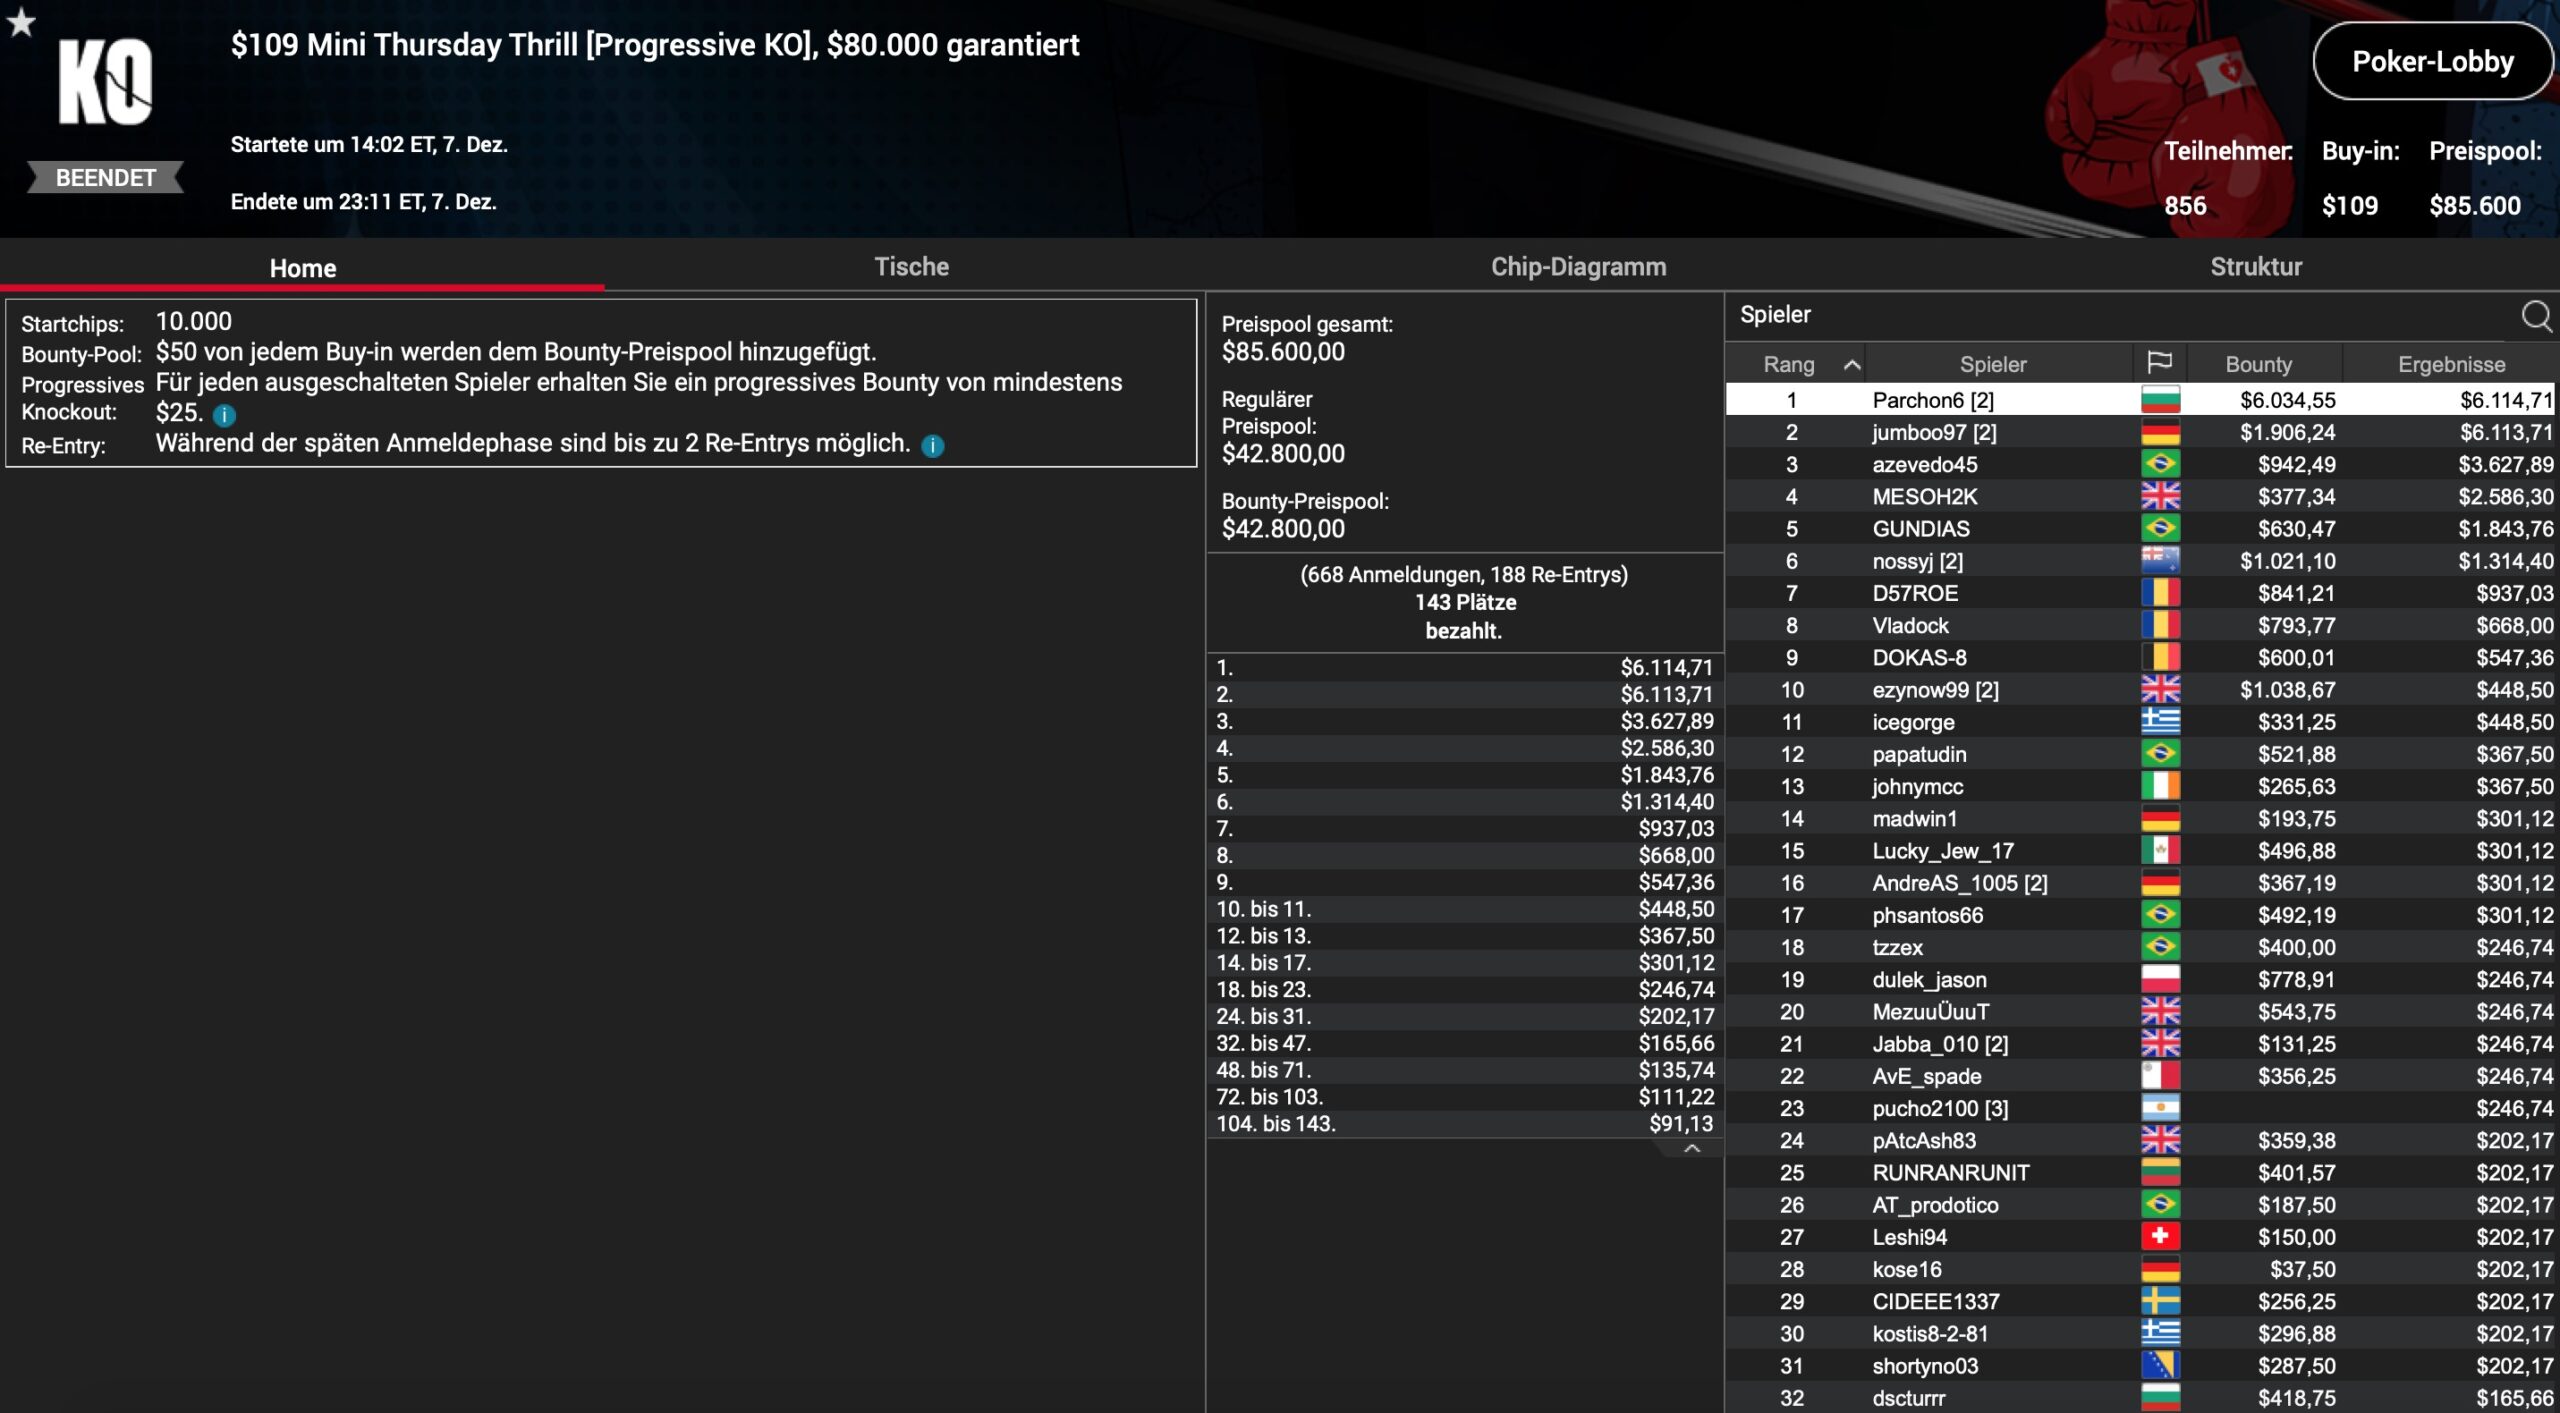Click the Swiss flag next to Leshi94
The width and height of the screenshot is (2560, 1413).
click(x=2160, y=1237)
